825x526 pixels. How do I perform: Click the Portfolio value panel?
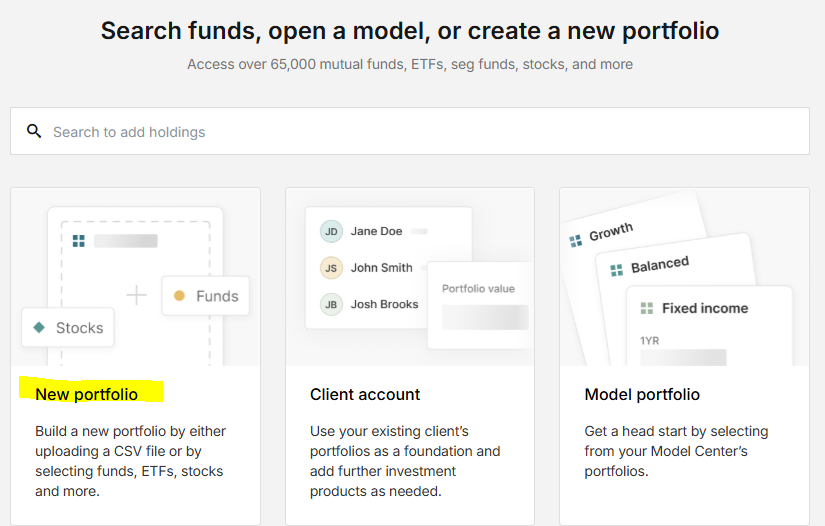[x=481, y=305]
